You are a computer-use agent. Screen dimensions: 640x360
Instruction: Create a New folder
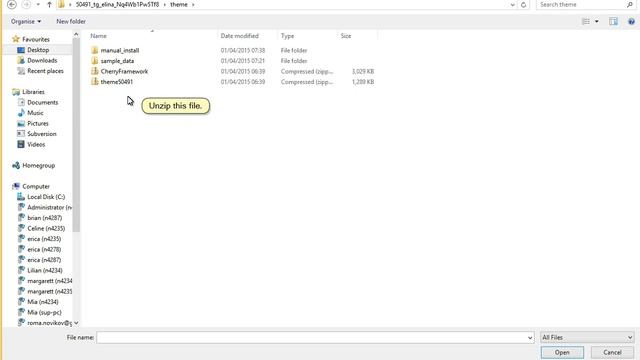click(71, 21)
